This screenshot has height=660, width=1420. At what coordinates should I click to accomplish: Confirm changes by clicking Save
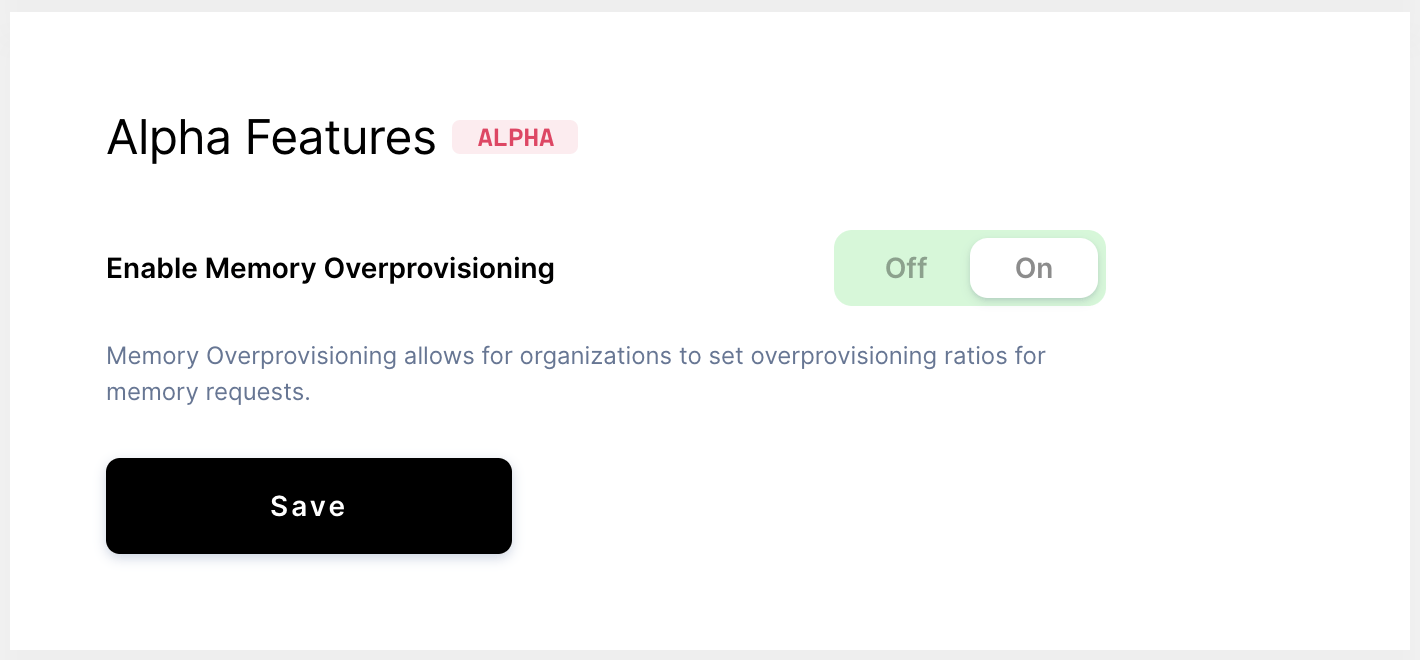tap(308, 506)
